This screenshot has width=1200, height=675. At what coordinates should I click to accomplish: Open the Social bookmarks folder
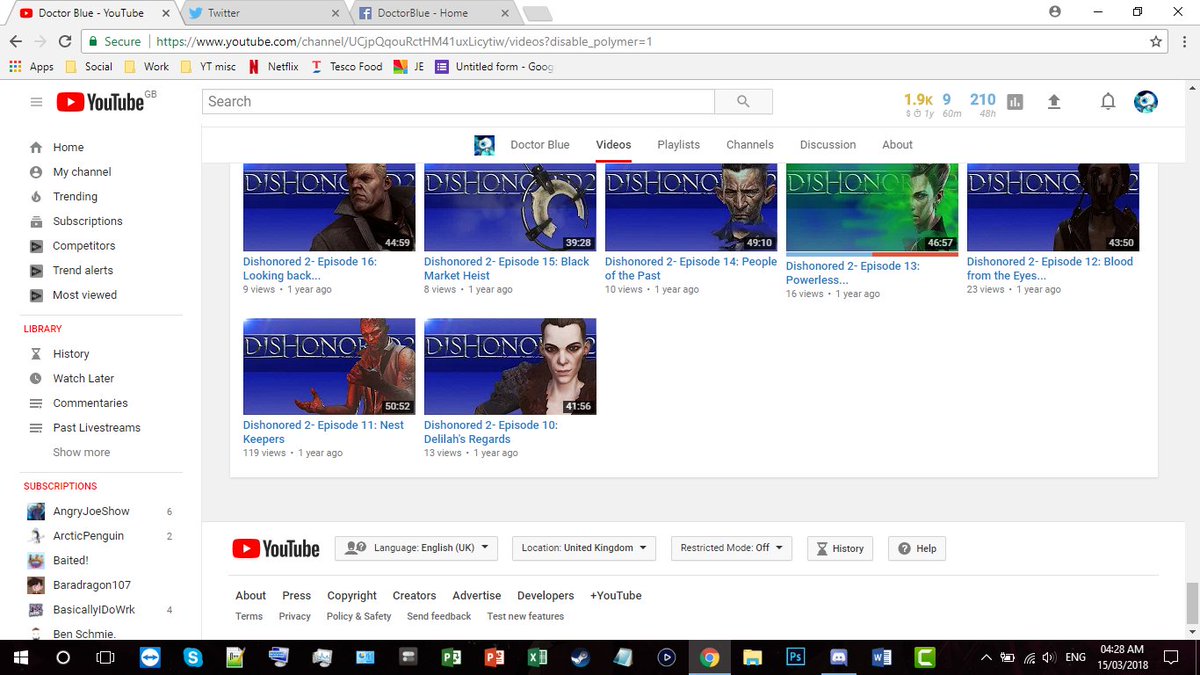(x=88, y=67)
